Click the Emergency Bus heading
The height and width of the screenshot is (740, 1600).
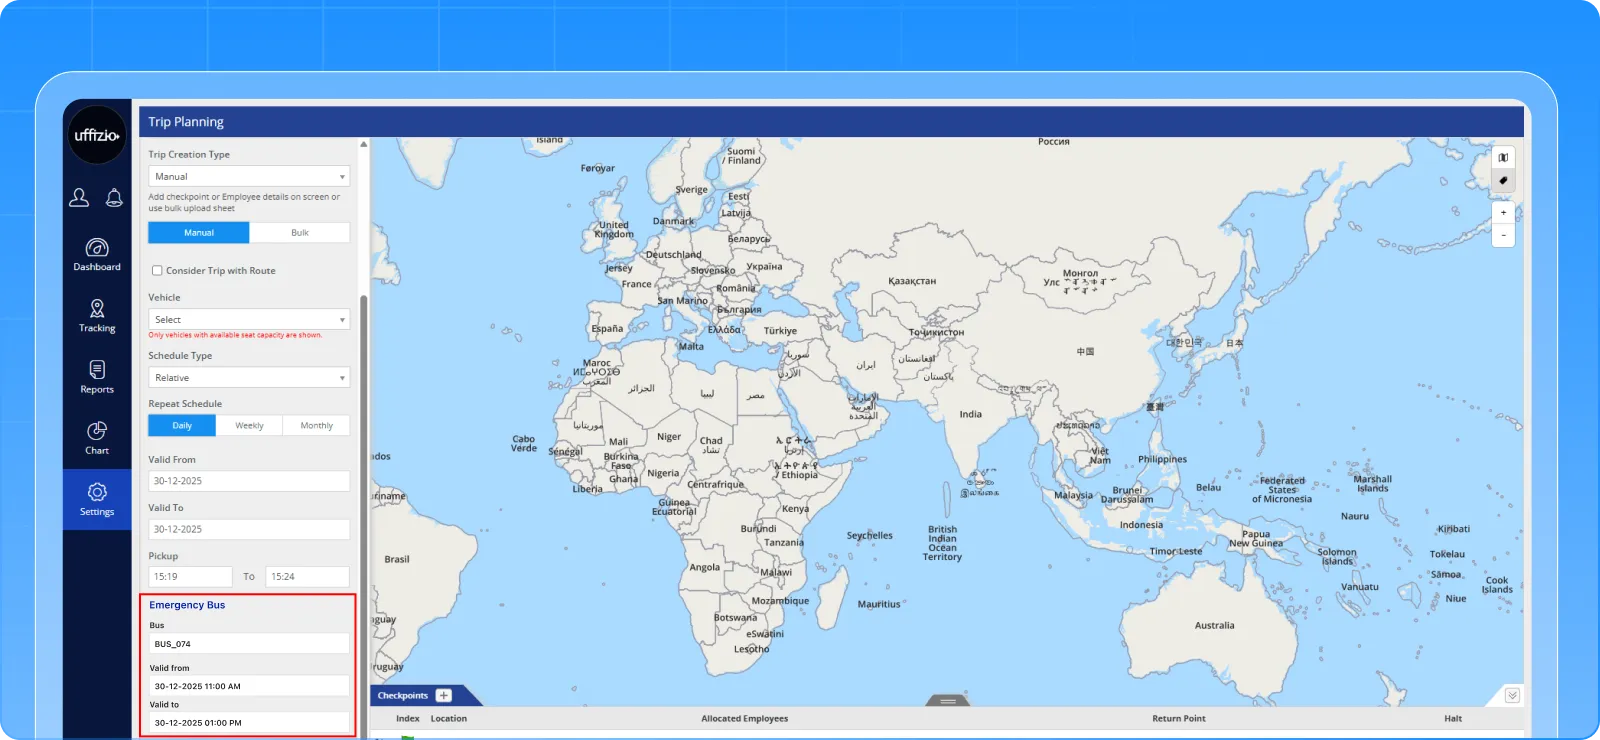[187, 605]
